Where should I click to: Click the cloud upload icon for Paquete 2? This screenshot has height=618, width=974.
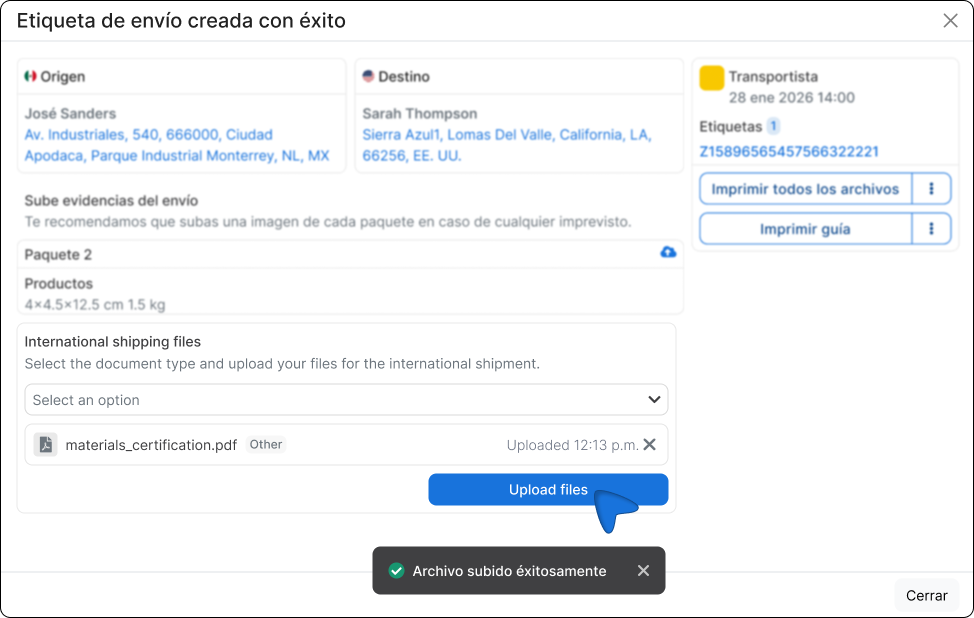(668, 253)
